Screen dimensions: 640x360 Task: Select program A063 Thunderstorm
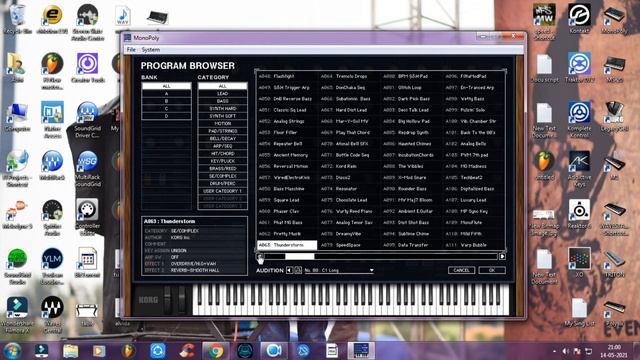pyautogui.click(x=287, y=245)
